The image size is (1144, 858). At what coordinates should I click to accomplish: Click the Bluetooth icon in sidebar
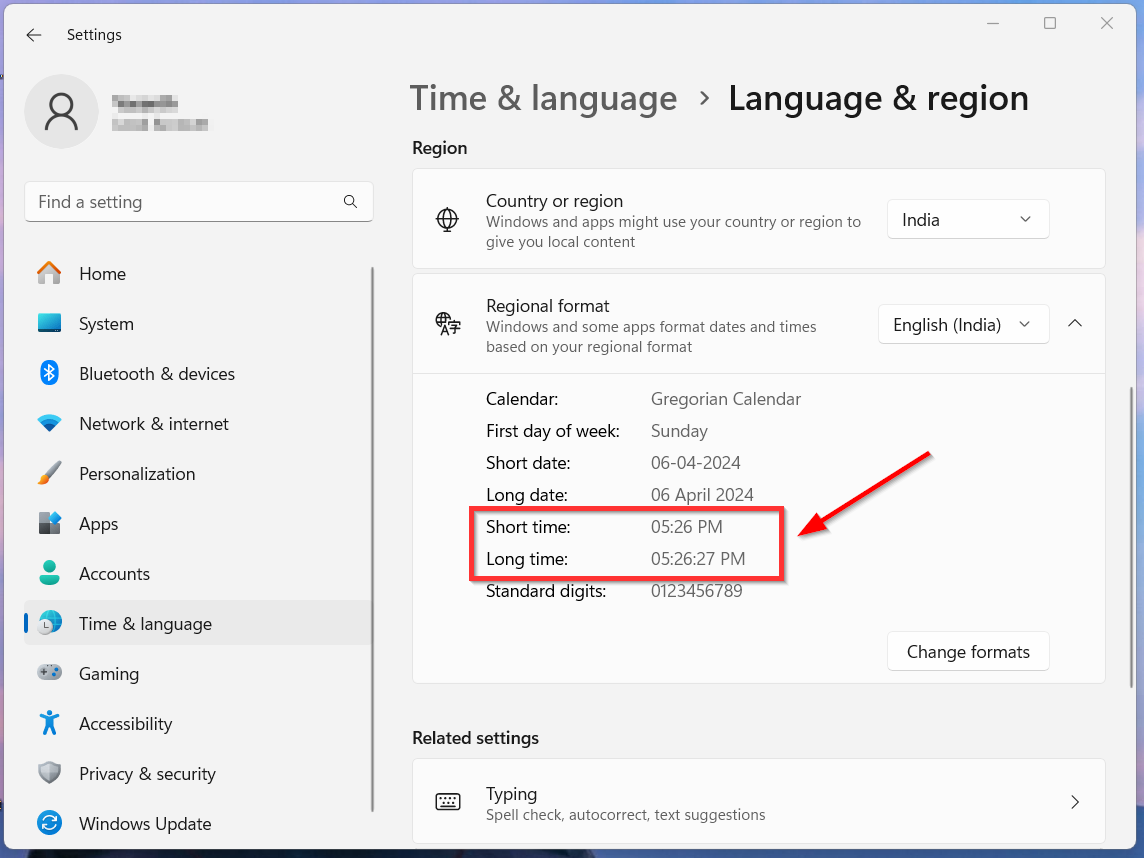(50, 374)
